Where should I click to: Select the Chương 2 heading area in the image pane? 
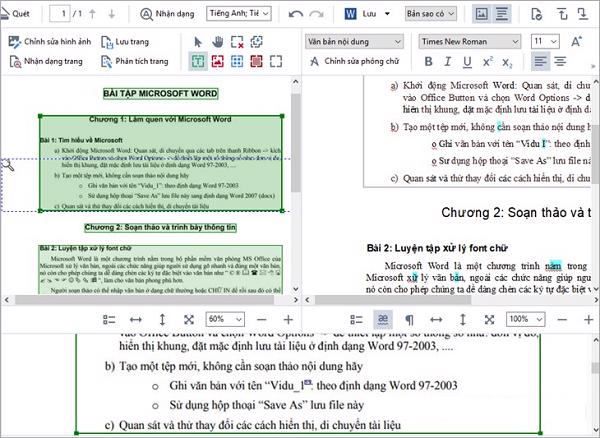click(160, 228)
